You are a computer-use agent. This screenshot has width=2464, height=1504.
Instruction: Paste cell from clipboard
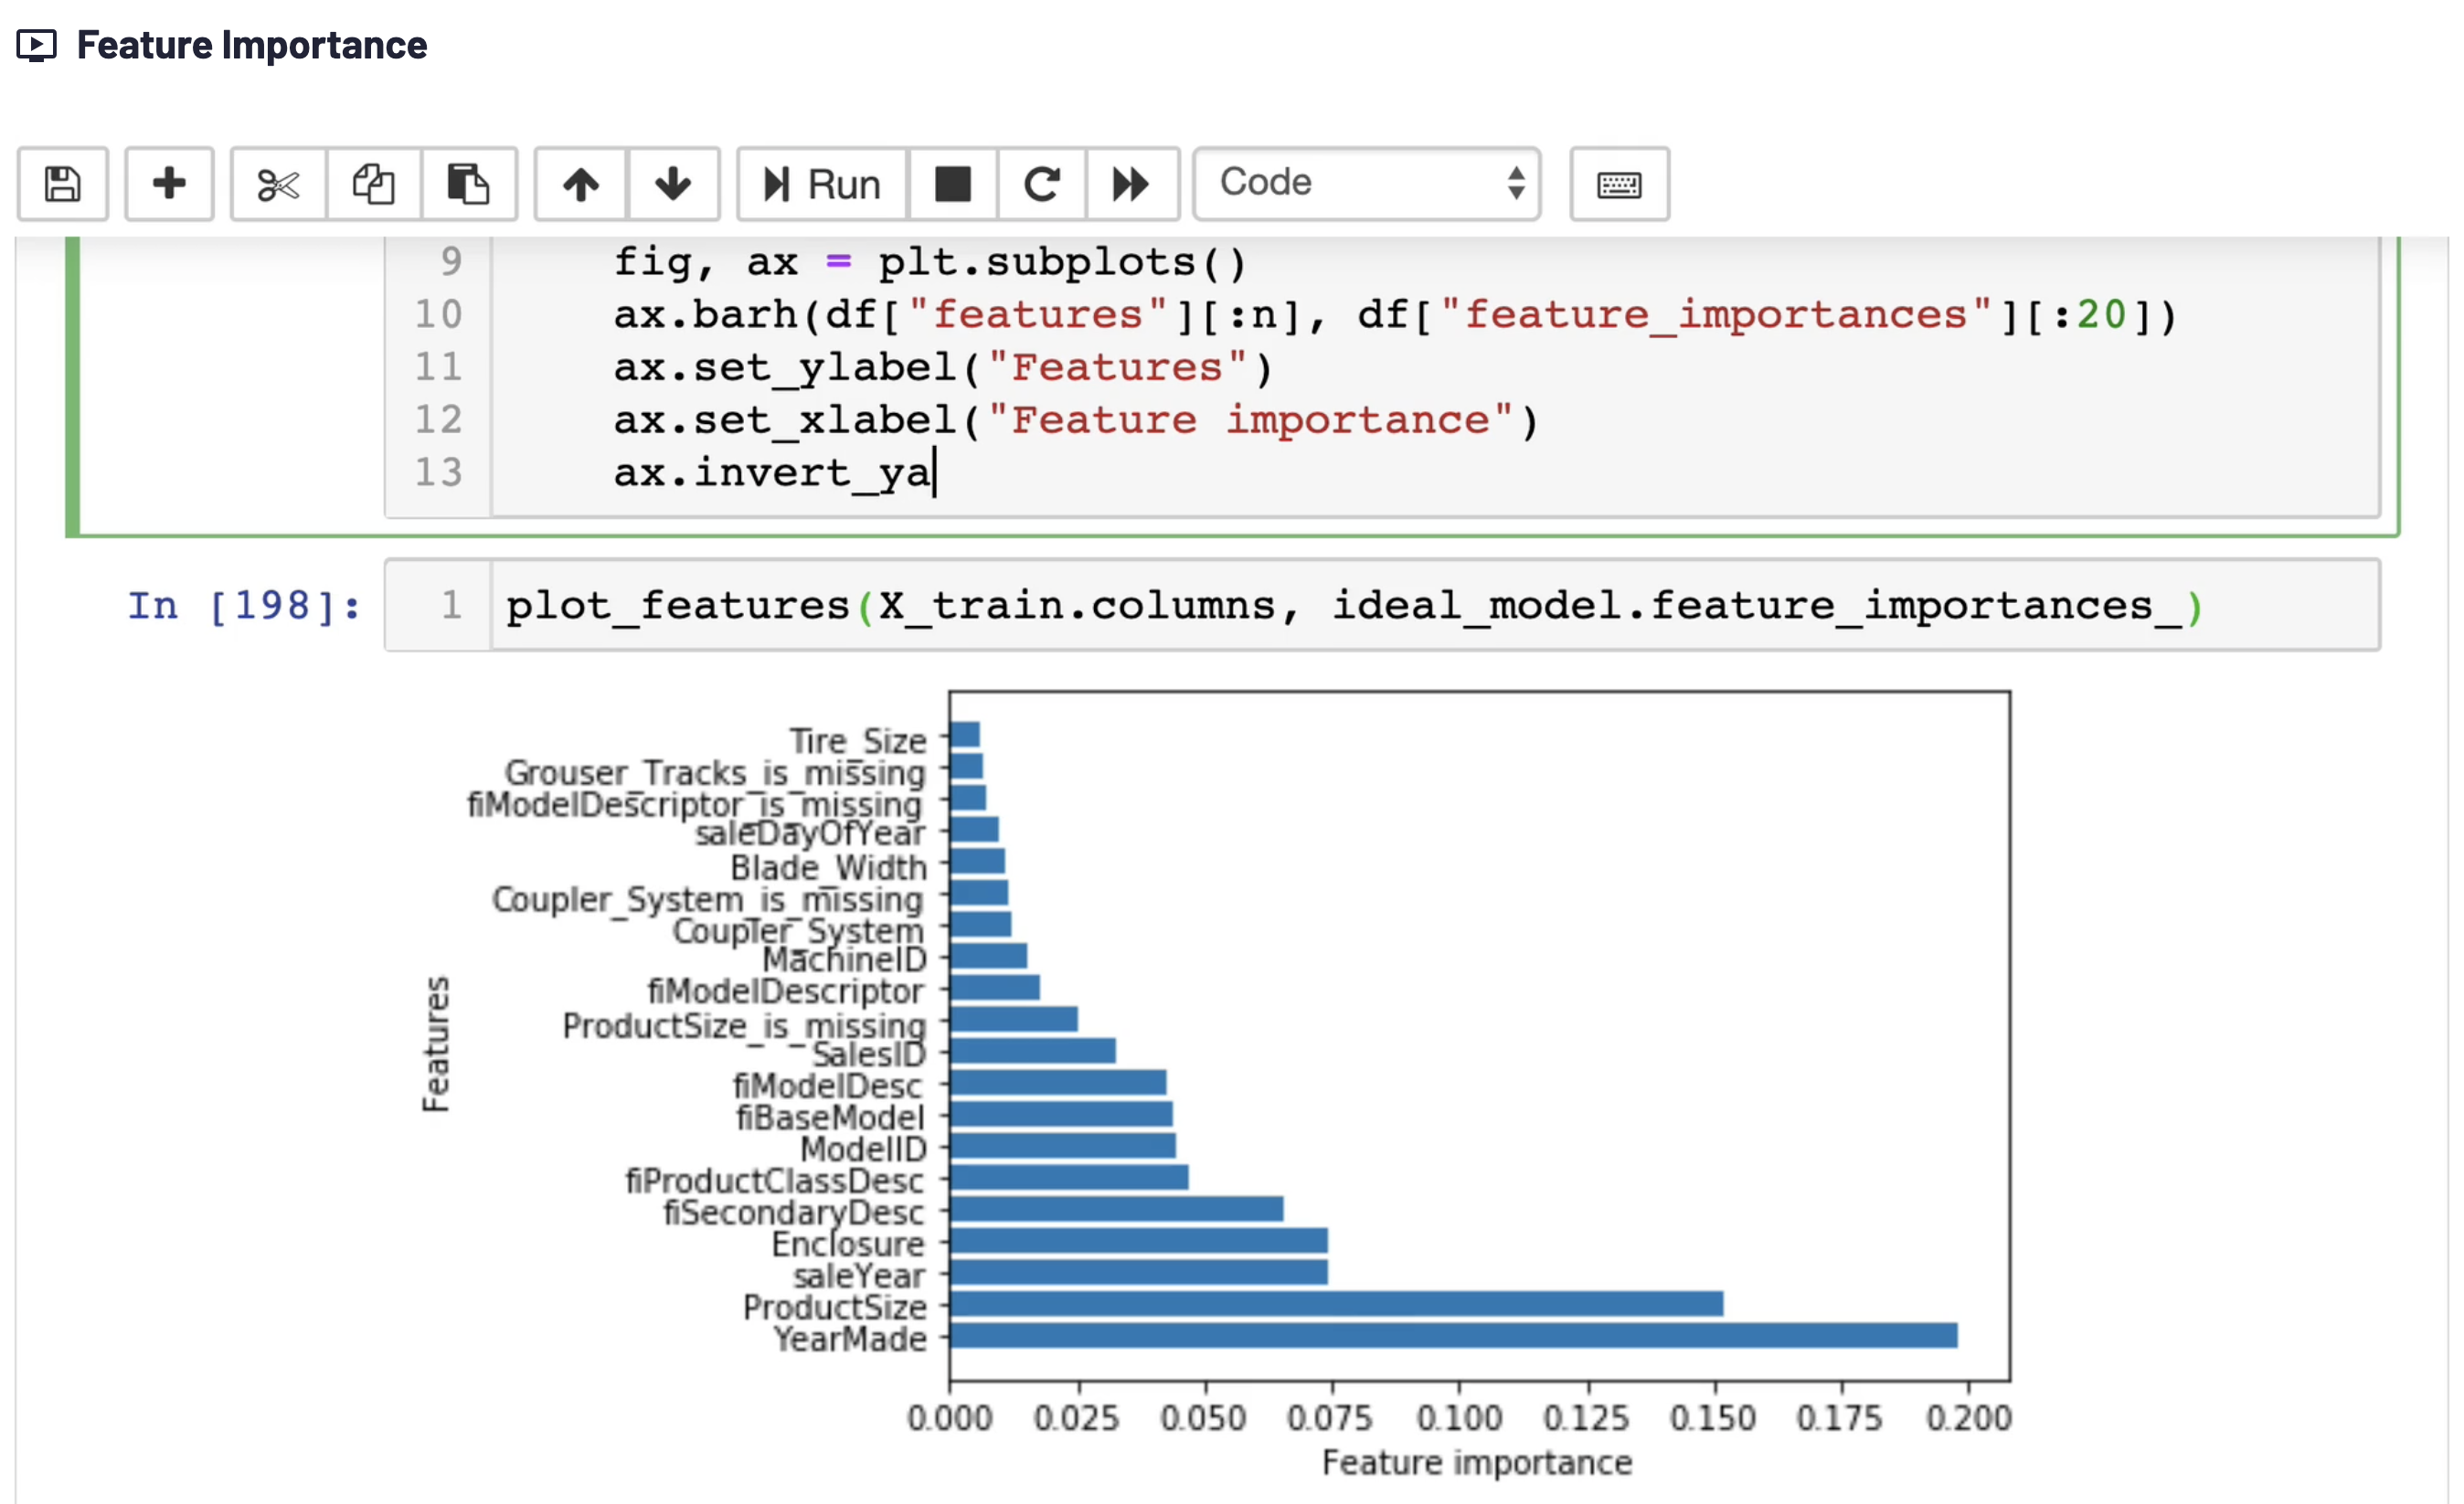[x=469, y=184]
